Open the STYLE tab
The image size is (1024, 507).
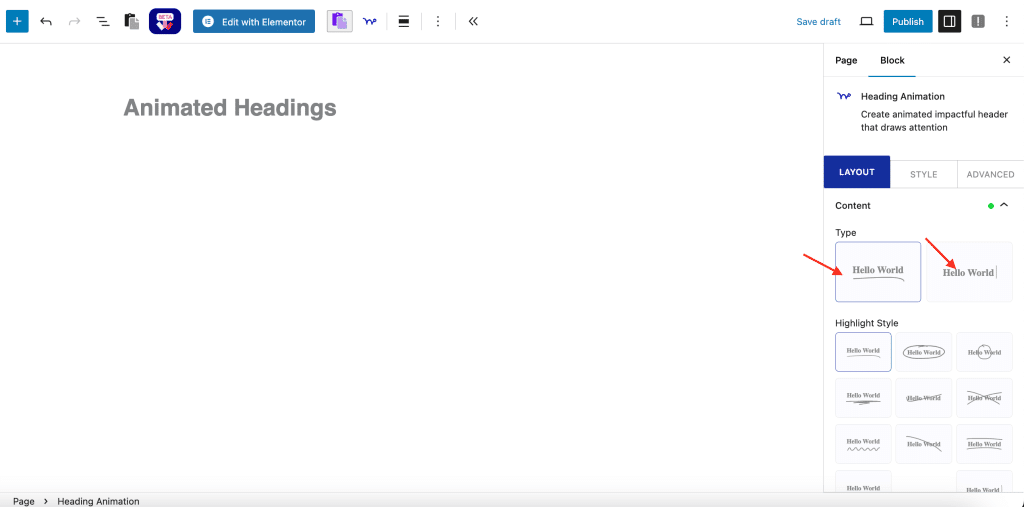pyautogui.click(x=923, y=174)
